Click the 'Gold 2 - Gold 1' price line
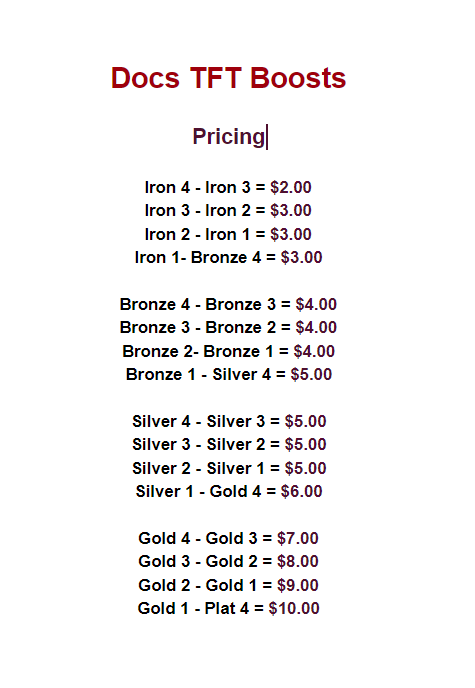The width and height of the screenshot is (475, 688). (229, 586)
